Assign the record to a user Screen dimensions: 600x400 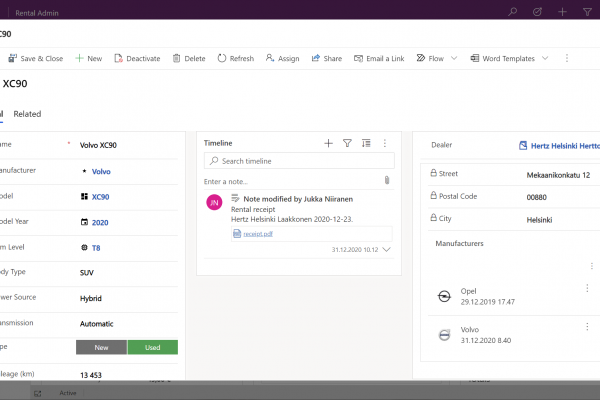pos(282,58)
